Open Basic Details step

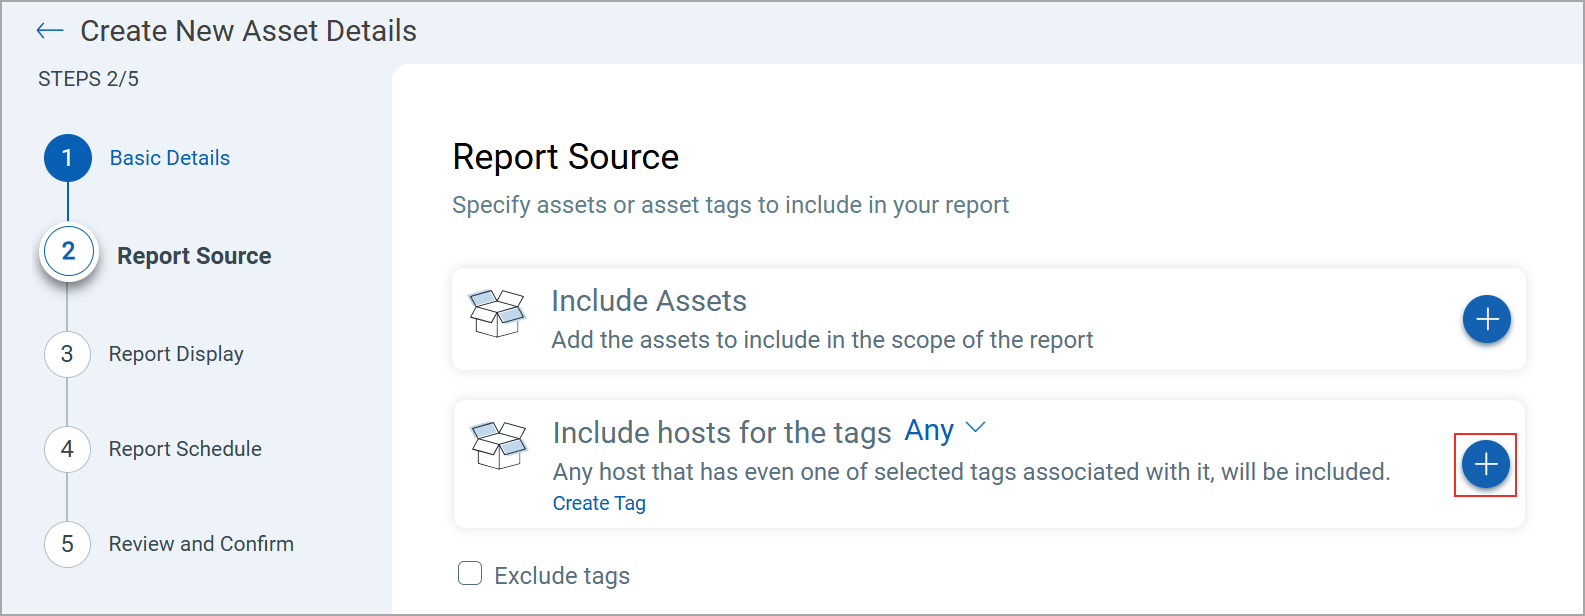170,158
